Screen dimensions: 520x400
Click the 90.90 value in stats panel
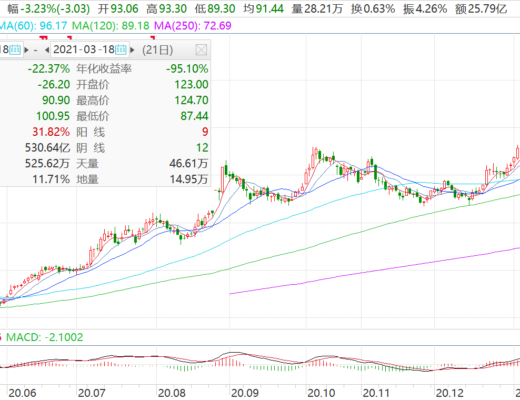56,100
